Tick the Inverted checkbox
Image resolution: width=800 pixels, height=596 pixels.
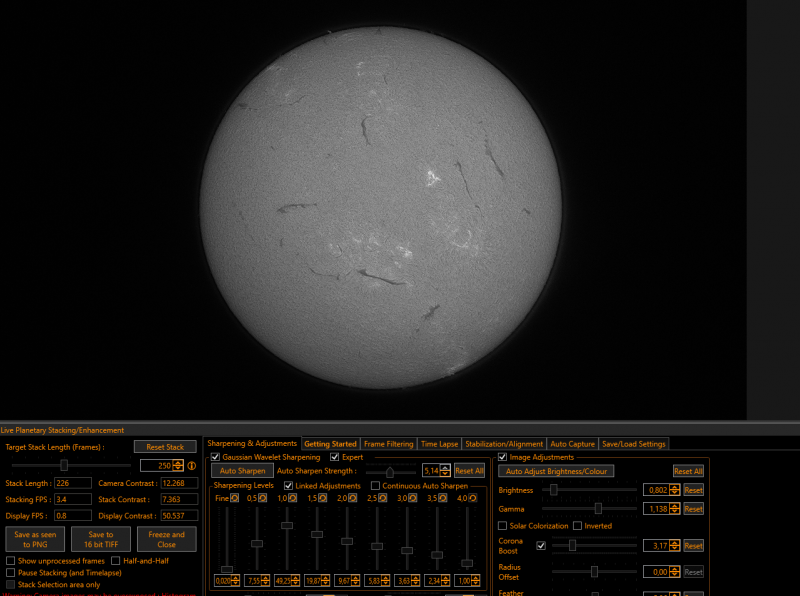click(578, 526)
